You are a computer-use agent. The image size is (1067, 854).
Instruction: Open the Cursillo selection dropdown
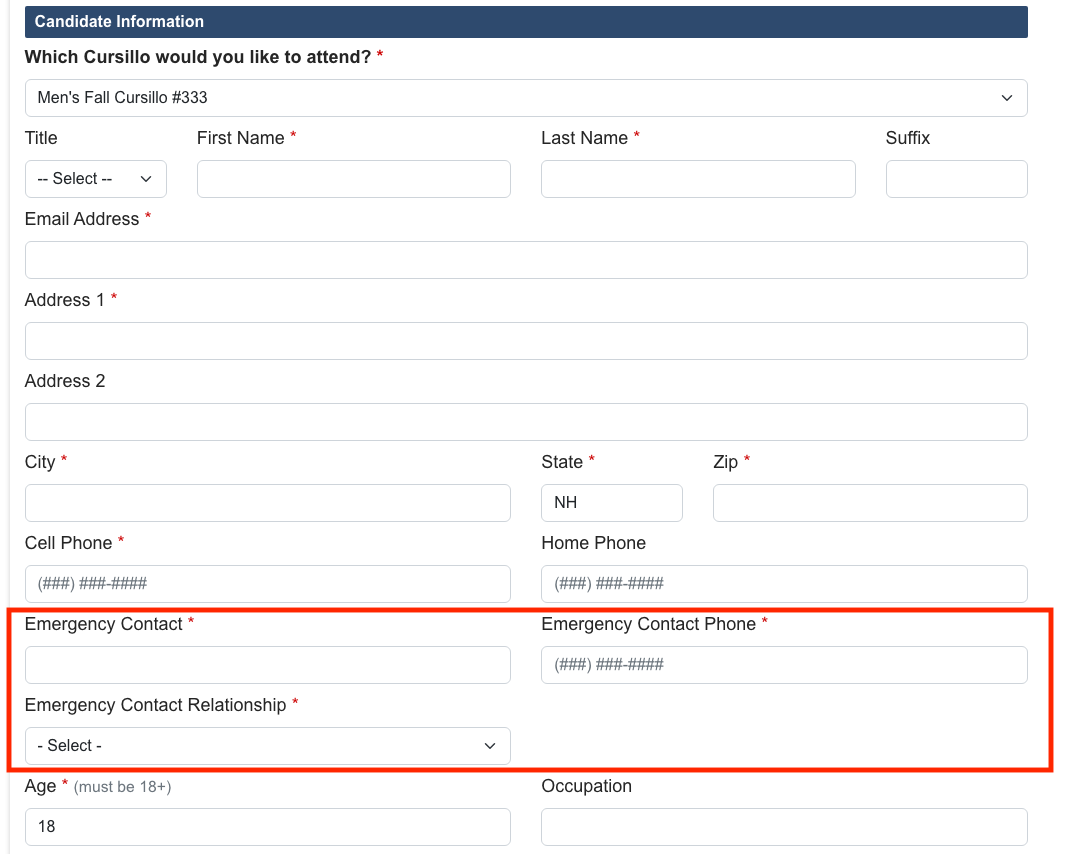click(526, 98)
